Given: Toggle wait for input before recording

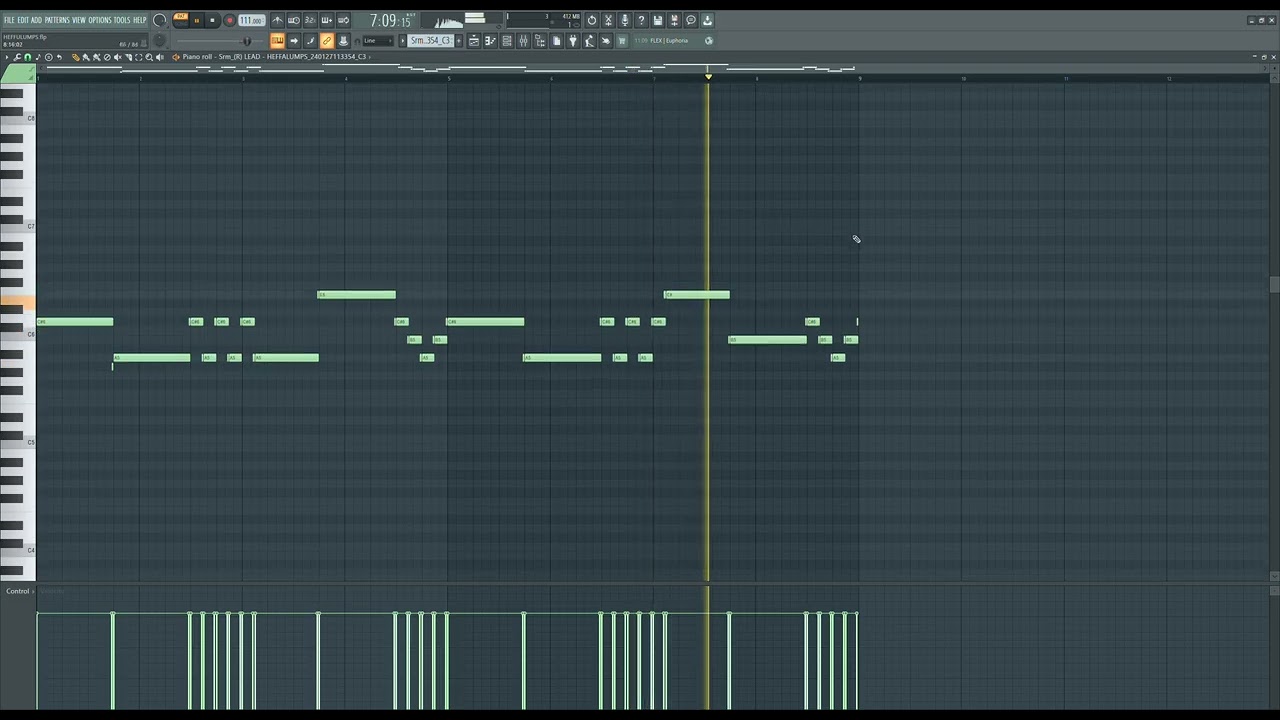Looking at the screenshot, I should pos(294,21).
